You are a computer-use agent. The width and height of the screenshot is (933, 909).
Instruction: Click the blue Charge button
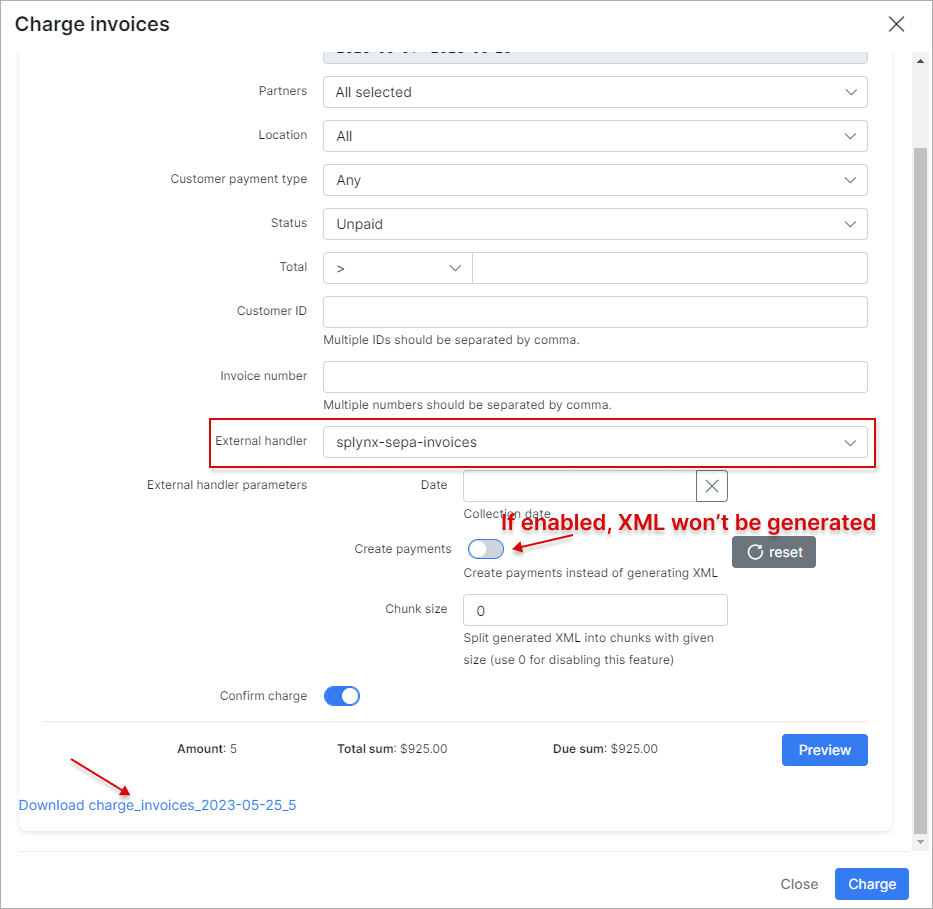tap(872, 884)
